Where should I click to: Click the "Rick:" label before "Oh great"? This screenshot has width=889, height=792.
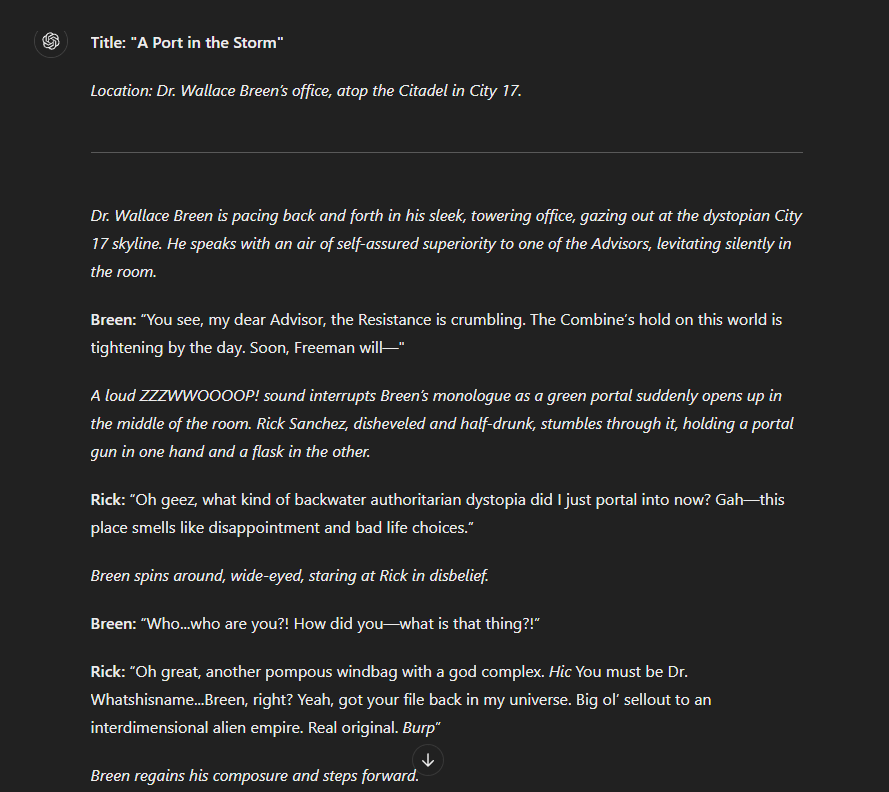point(107,671)
